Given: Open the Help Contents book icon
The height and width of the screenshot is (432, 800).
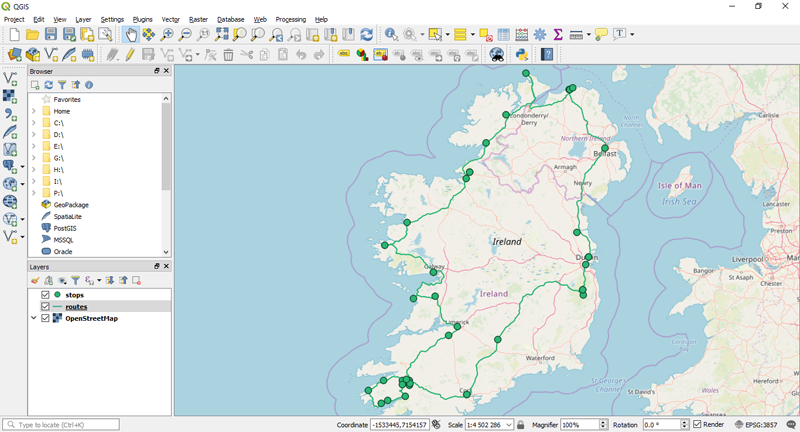Looking at the screenshot, I should click(x=547, y=54).
